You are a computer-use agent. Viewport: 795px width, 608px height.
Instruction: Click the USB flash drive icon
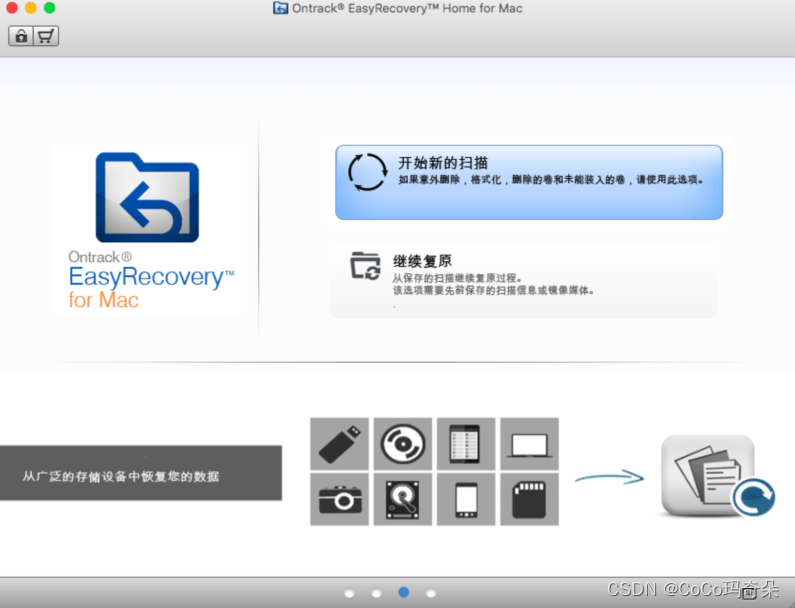pos(339,444)
